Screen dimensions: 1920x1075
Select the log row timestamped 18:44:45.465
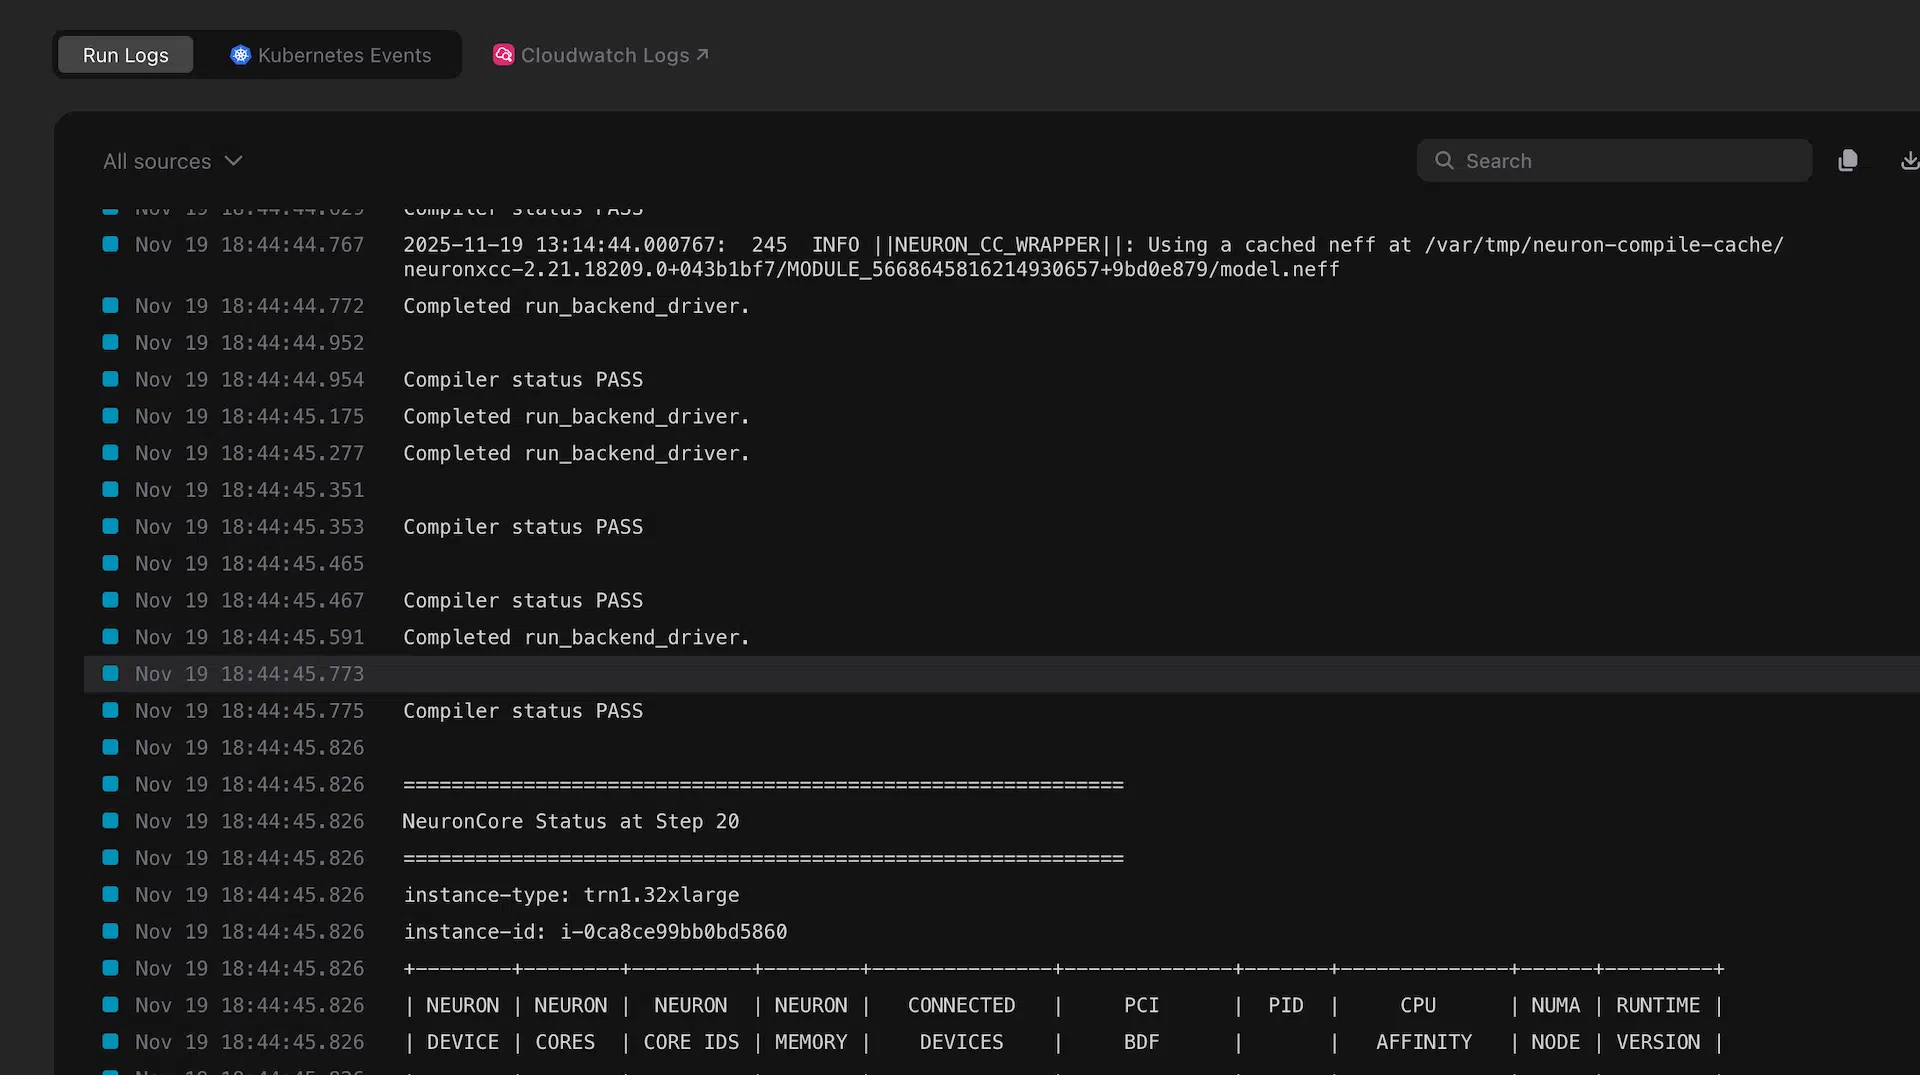tap(1002, 564)
